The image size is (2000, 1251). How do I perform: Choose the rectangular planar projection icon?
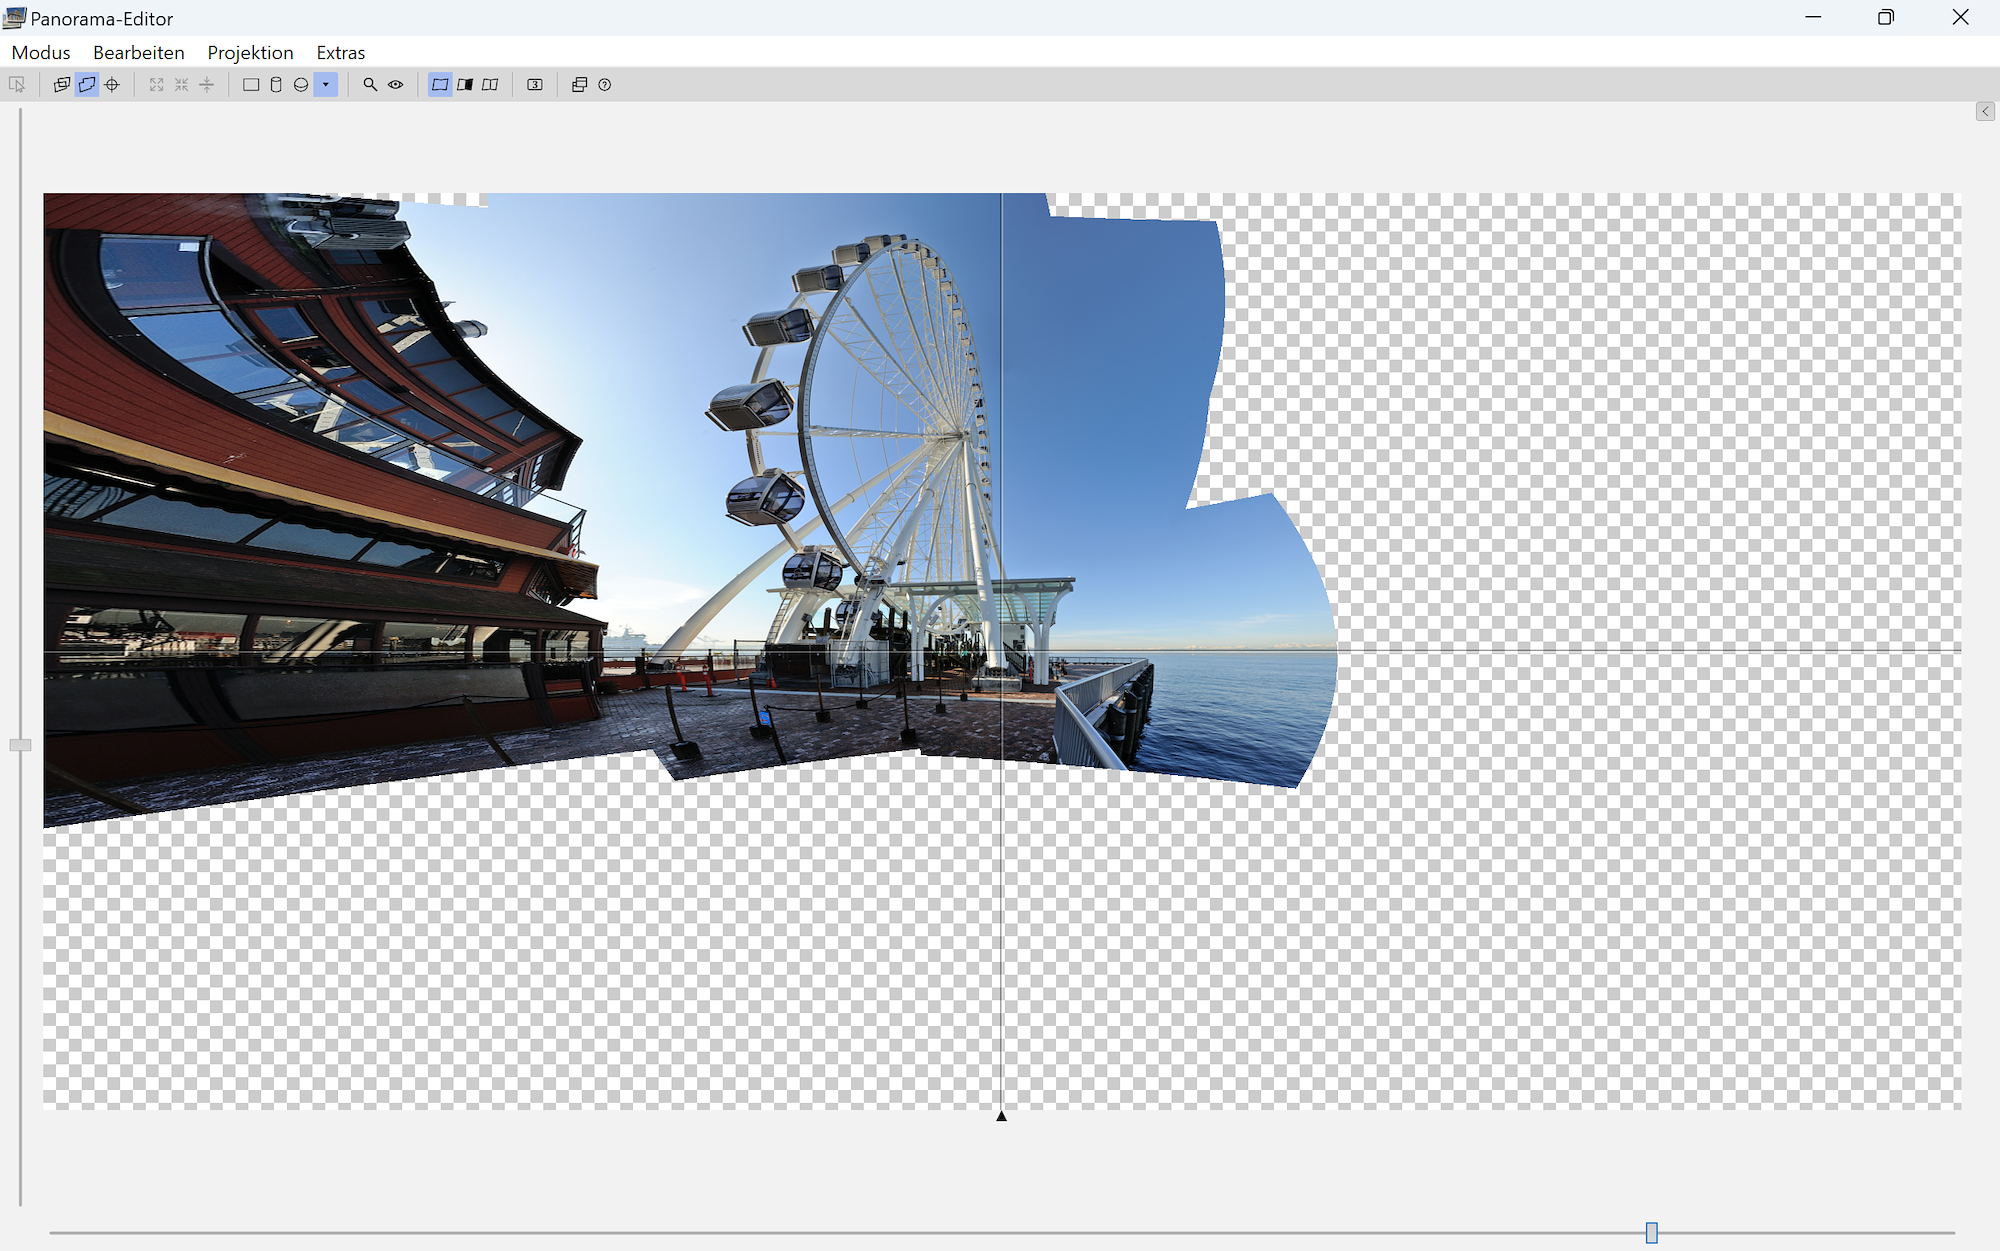click(x=251, y=85)
